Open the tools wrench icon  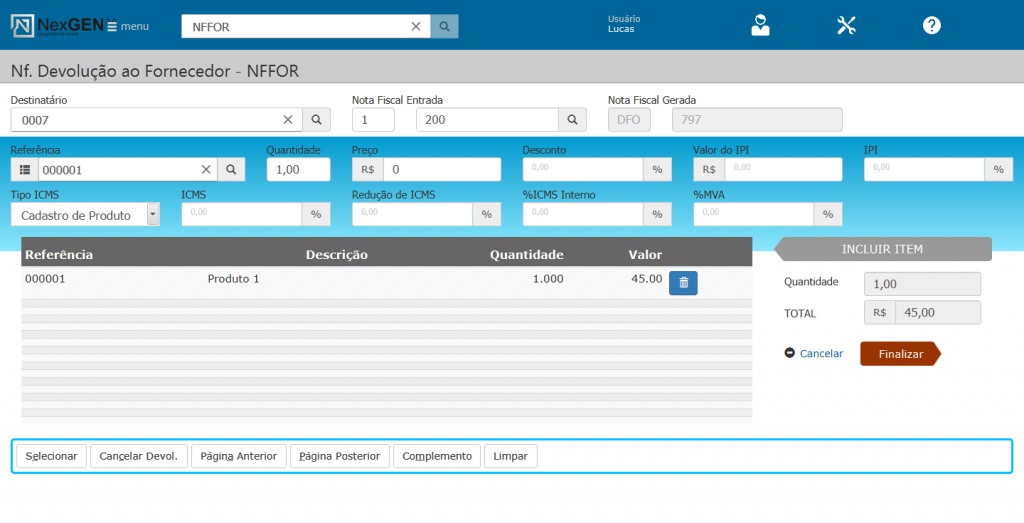click(846, 26)
